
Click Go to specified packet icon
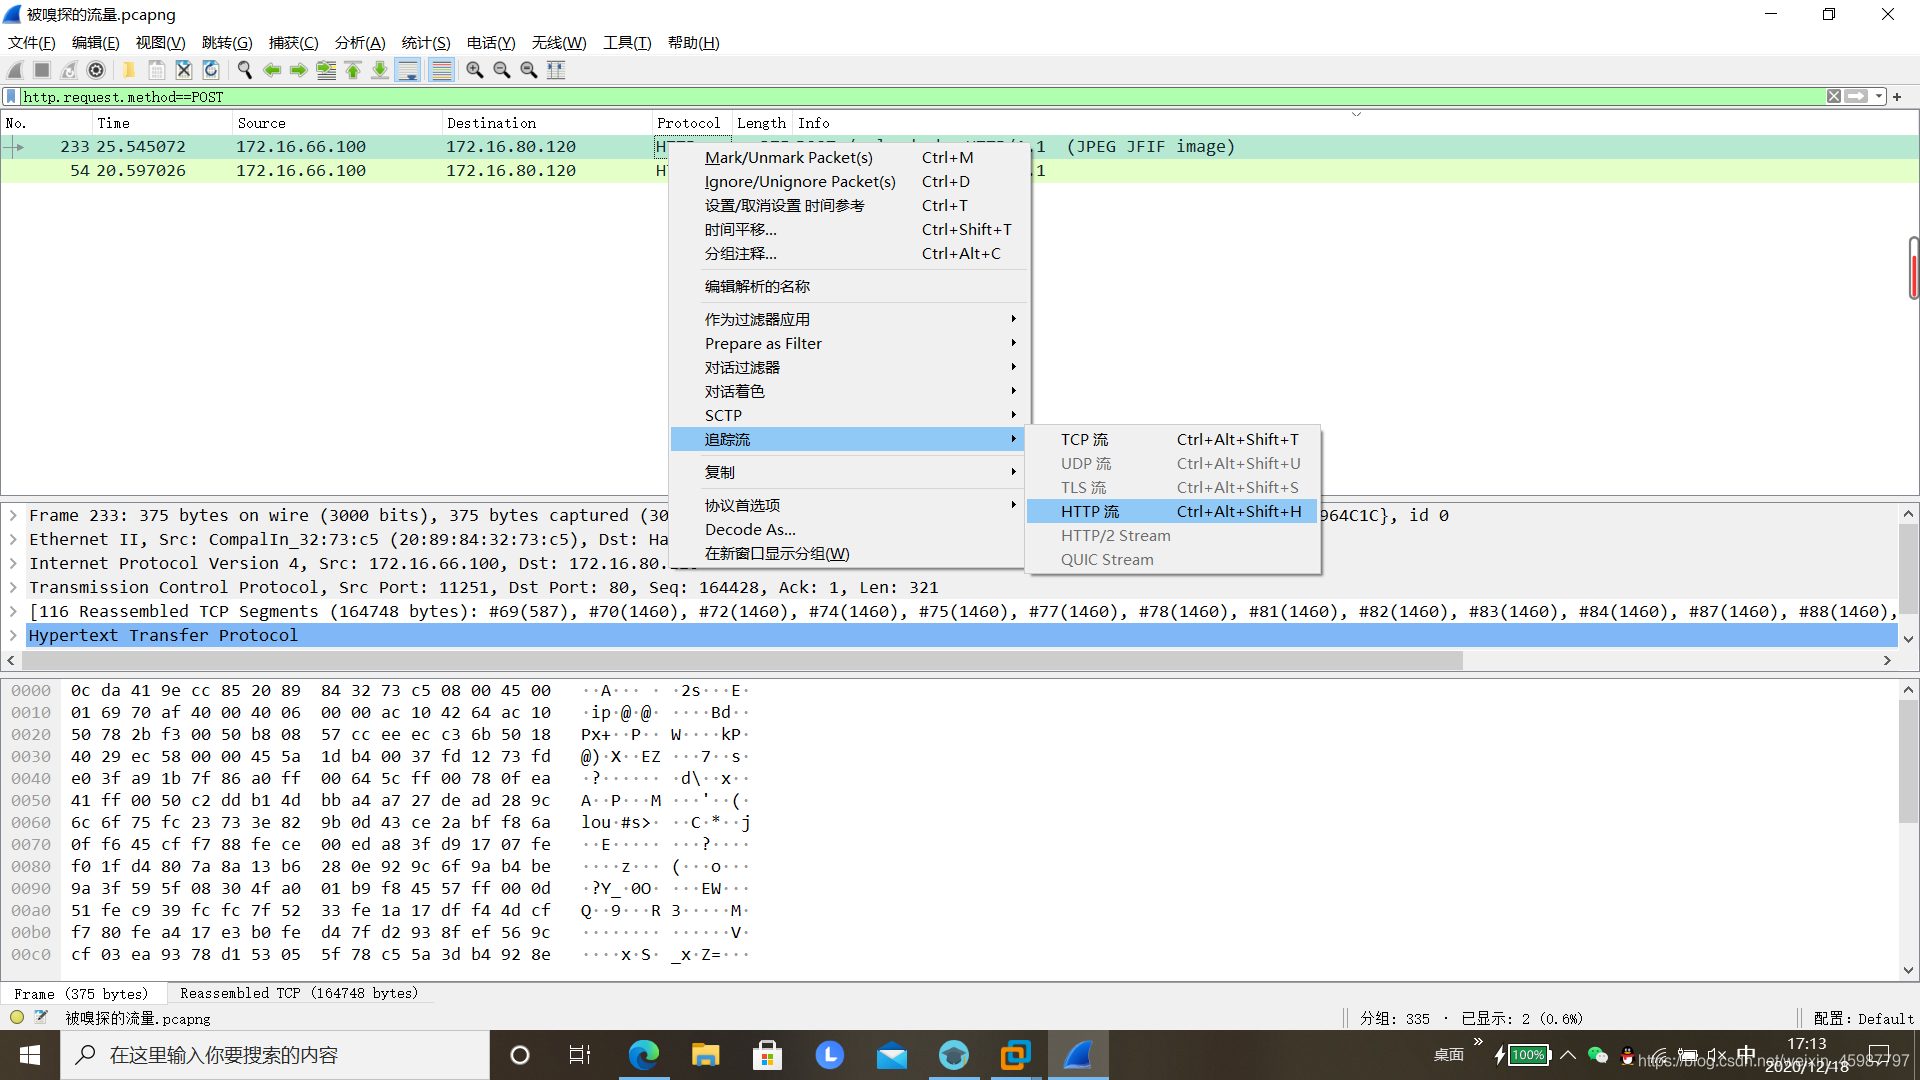pyautogui.click(x=326, y=70)
